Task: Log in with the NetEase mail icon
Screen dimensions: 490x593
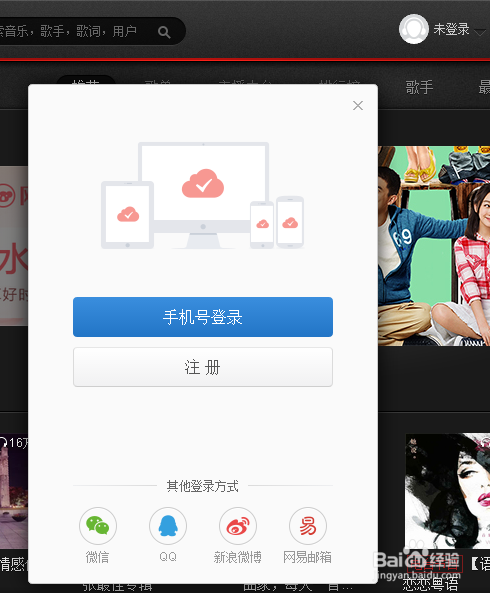Action: [x=308, y=526]
